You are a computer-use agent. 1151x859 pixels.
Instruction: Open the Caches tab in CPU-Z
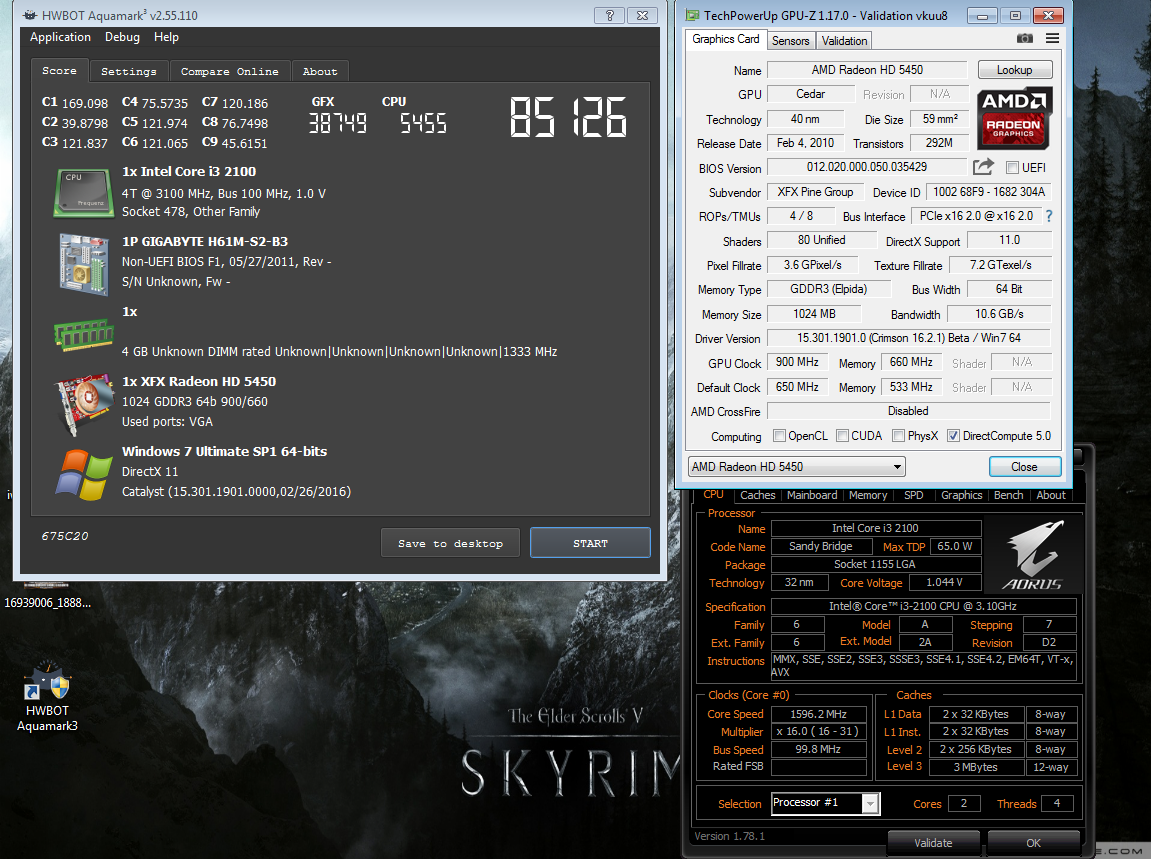tap(758, 495)
